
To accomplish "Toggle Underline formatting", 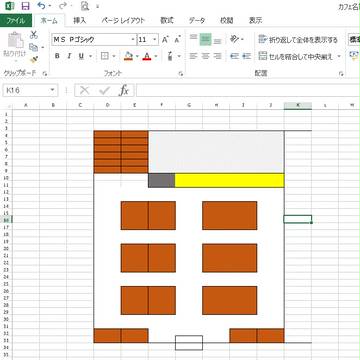I will (x=81, y=56).
